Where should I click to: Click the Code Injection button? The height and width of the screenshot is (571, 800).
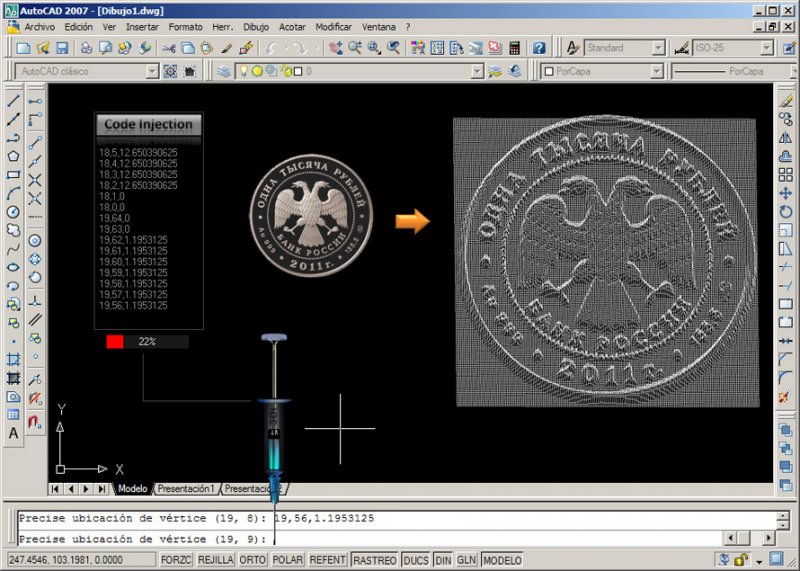(x=149, y=125)
